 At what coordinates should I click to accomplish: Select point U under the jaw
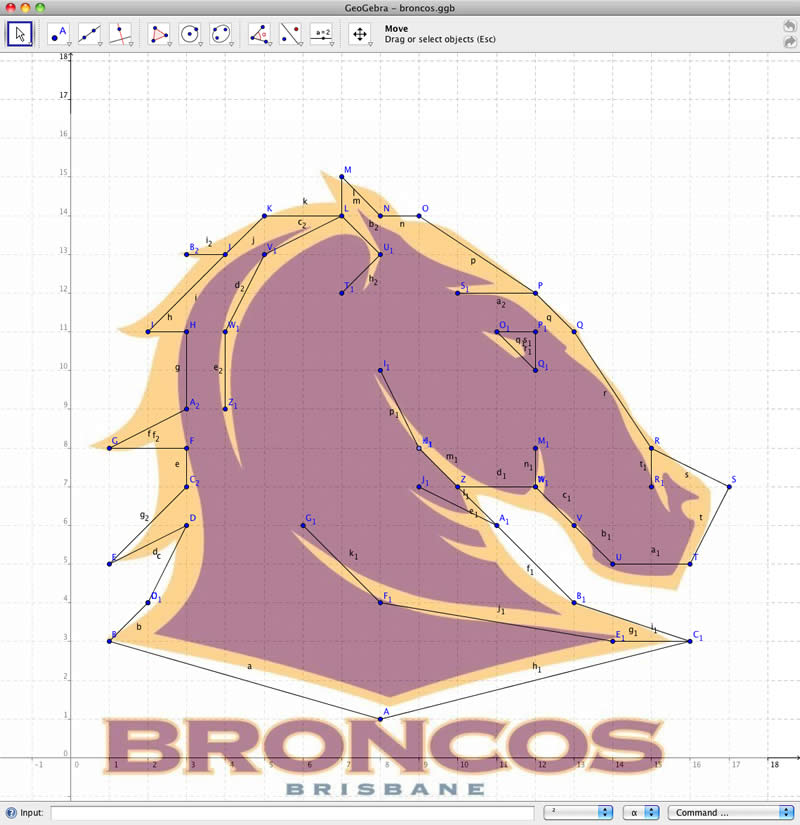pos(613,564)
